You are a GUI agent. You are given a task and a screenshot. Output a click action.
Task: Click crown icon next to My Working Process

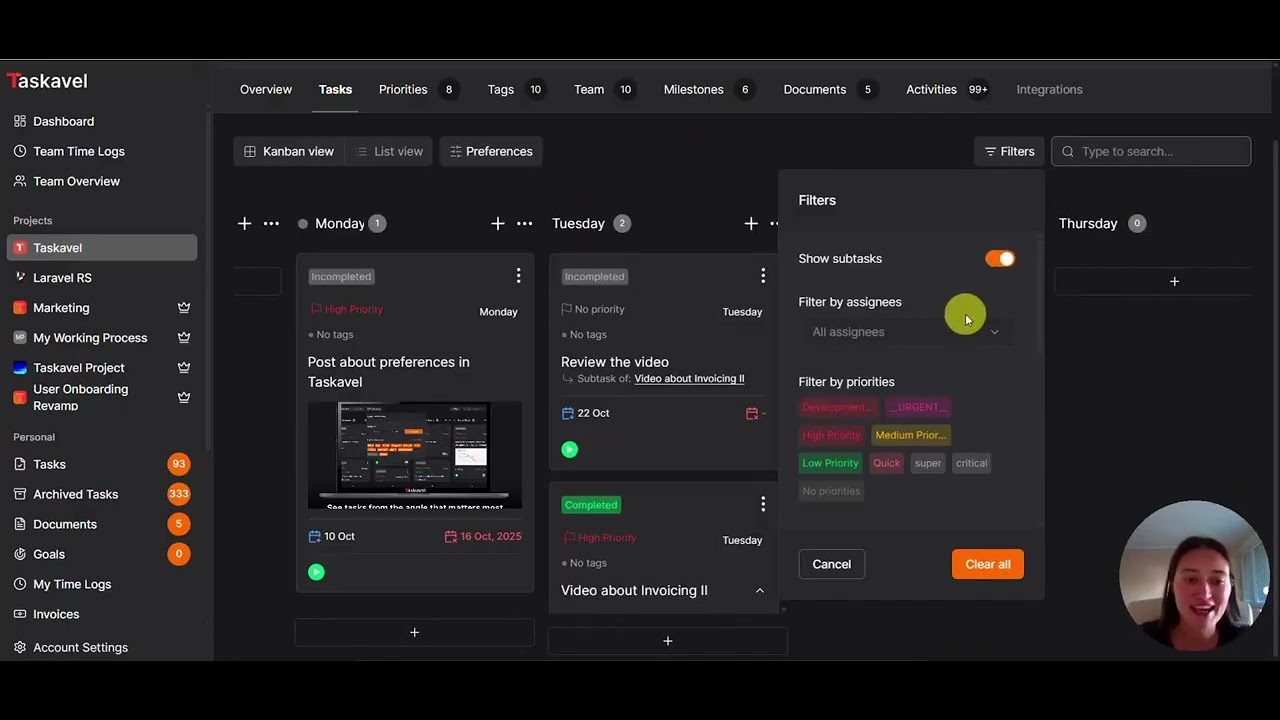tap(184, 338)
